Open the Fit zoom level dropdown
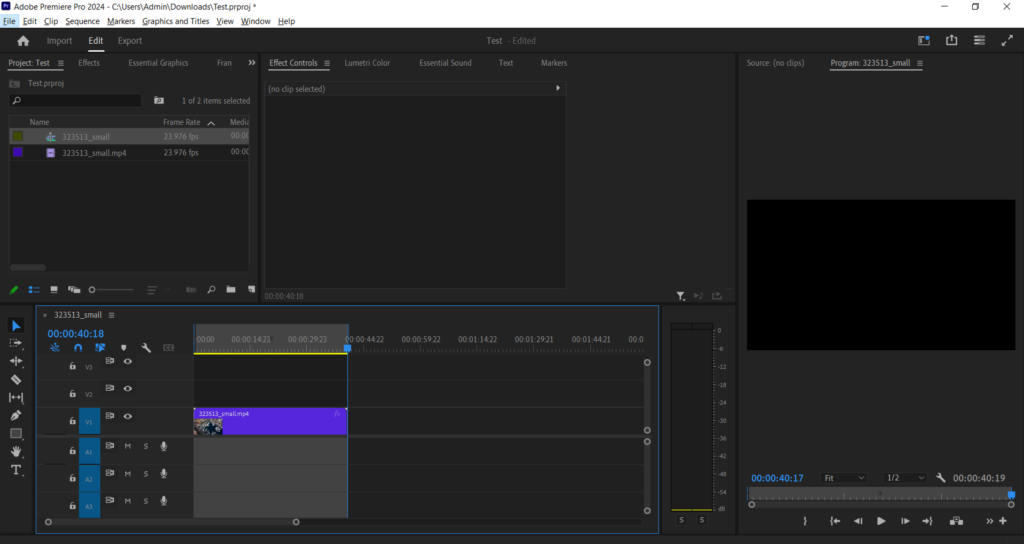This screenshot has width=1024, height=544. (x=844, y=478)
